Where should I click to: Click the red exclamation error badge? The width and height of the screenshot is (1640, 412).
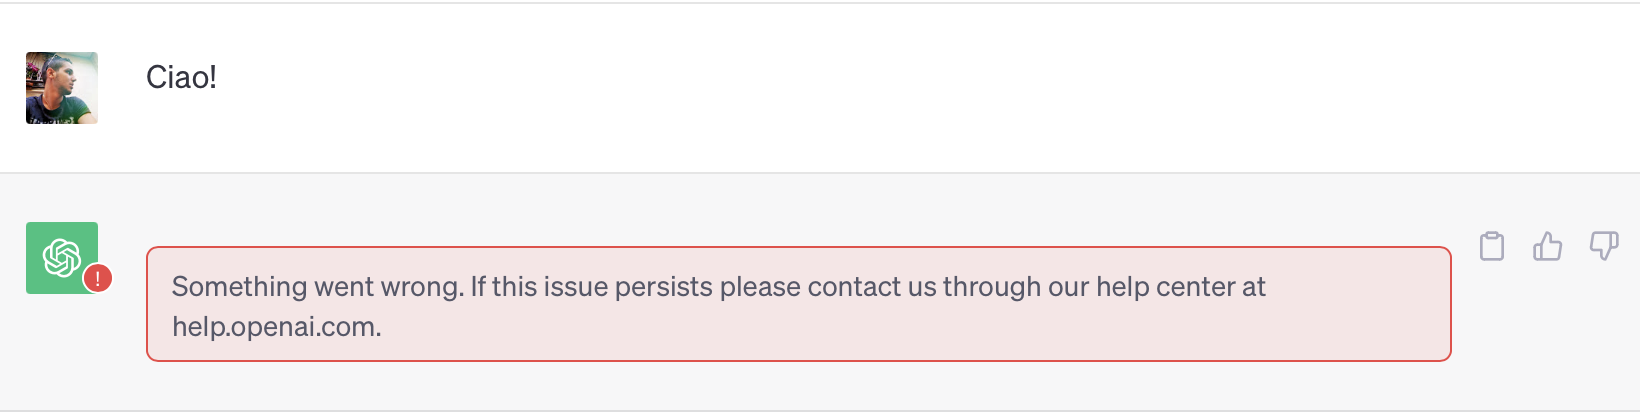pos(97,279)
